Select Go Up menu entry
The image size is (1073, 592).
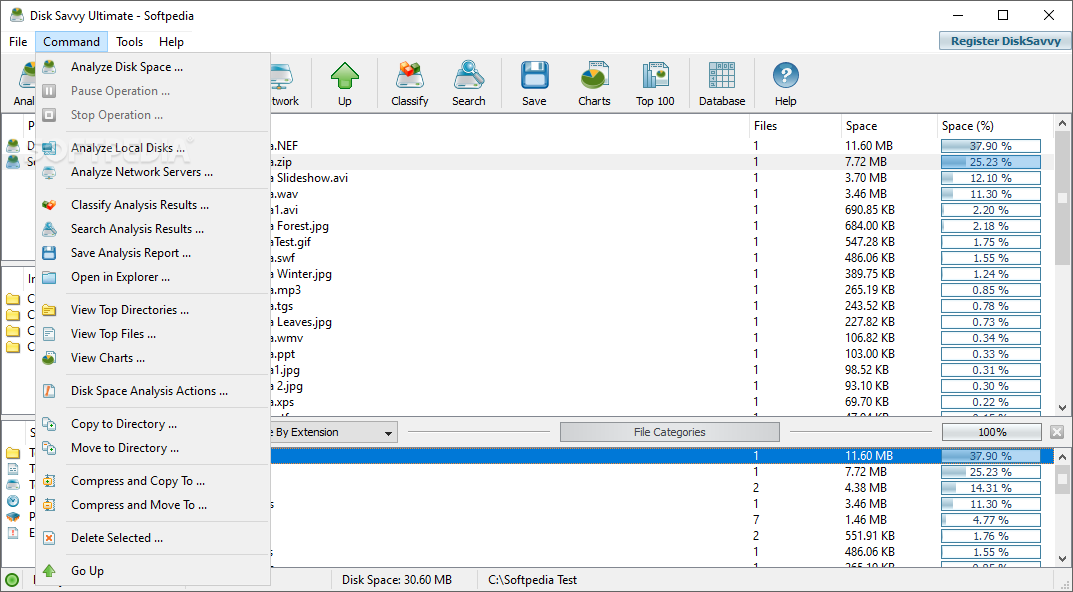coord(153,570)
